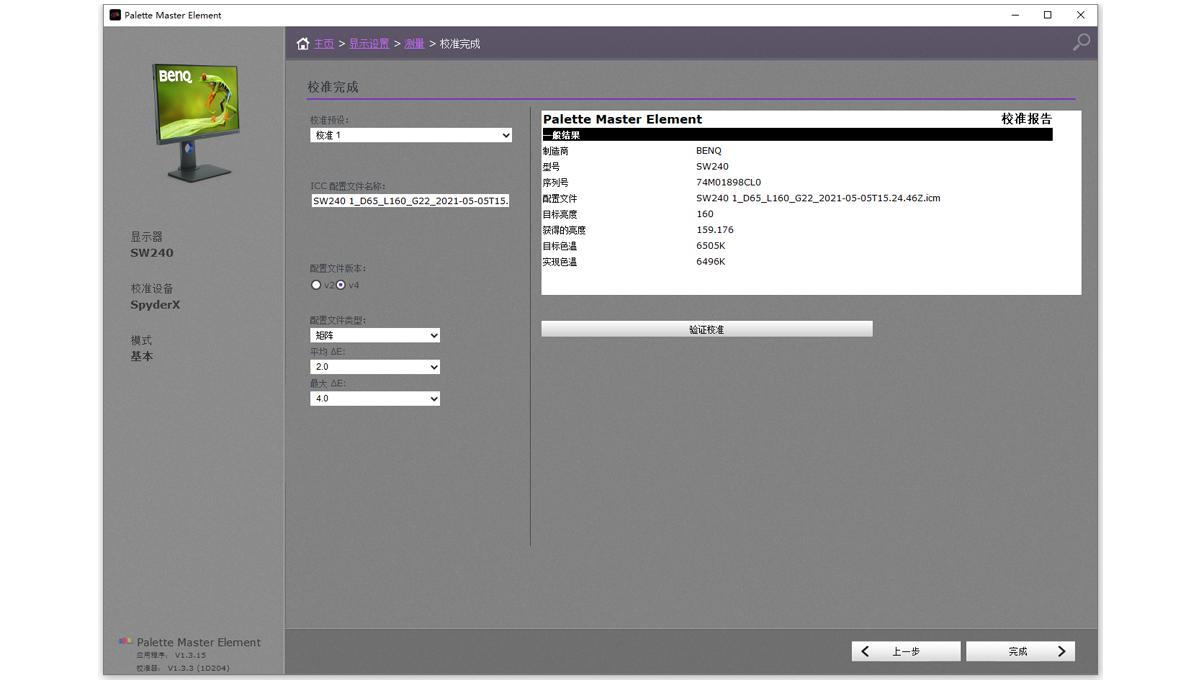Click the Palette Master Element title bar icon
The width and height of the screenshot is (1200, 686).
tap(115, 15)
